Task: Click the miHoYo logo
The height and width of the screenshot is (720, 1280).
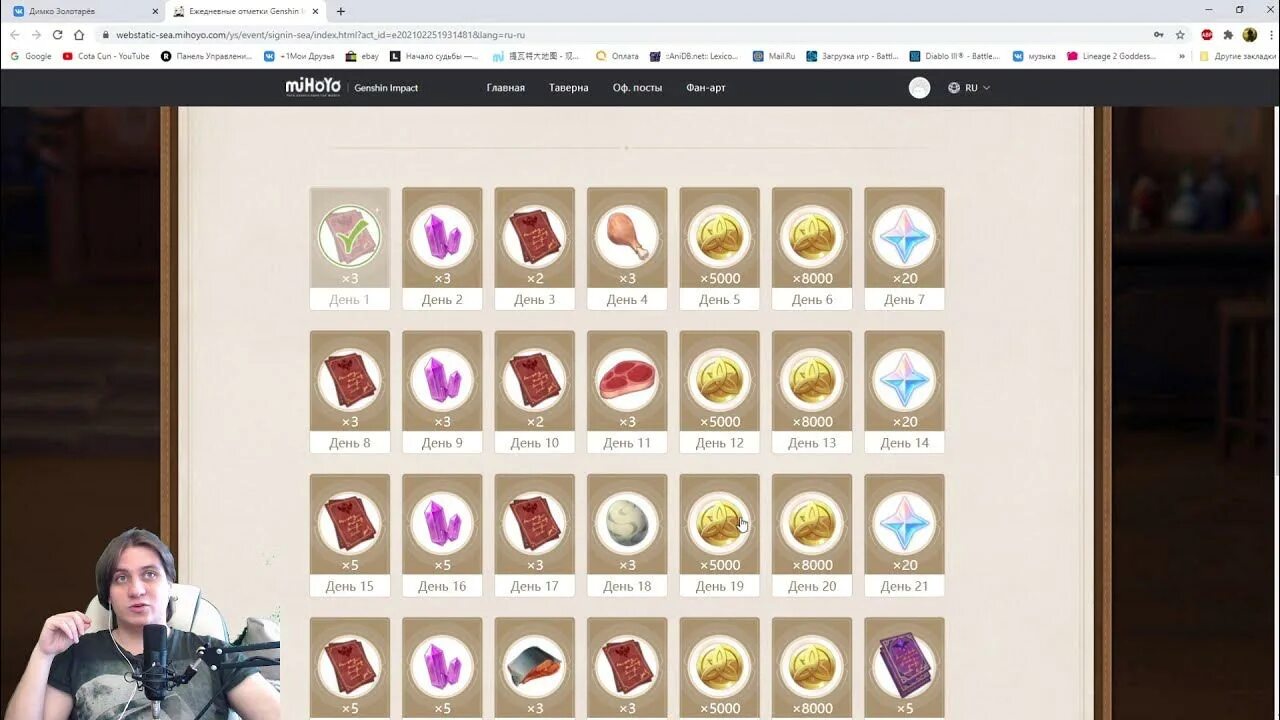Action: point(313,87)
